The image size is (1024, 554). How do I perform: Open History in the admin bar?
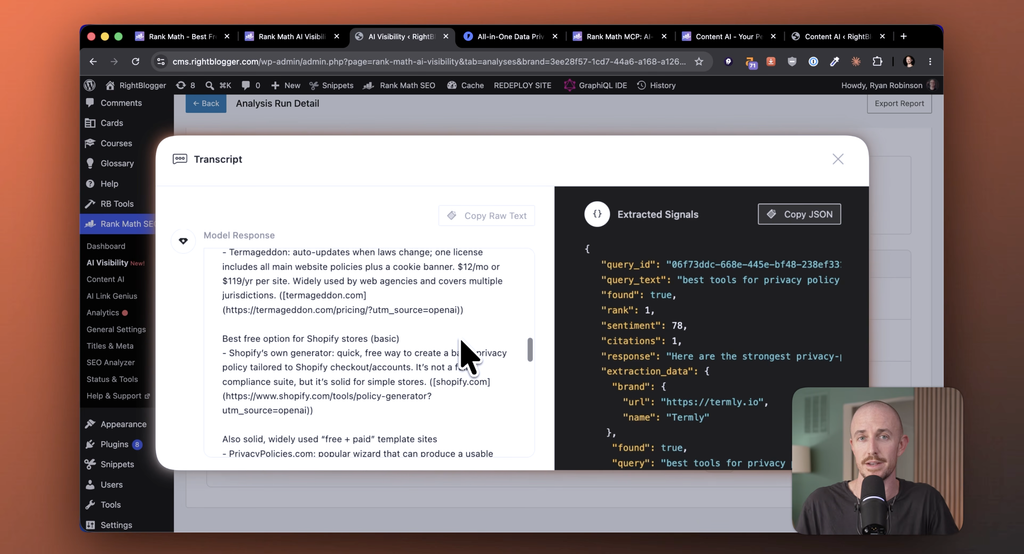tap(656, 86)
